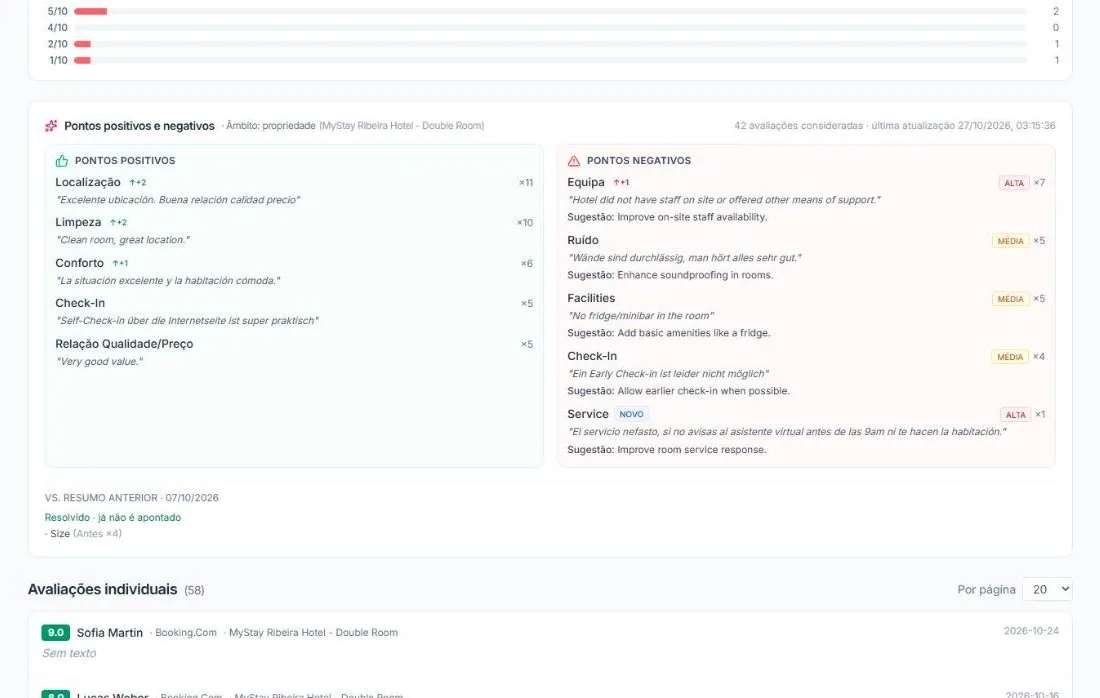Click the ALTA priority badge on Service
This screenshot has height=698, width=1100.
(x=1015, y=415)
